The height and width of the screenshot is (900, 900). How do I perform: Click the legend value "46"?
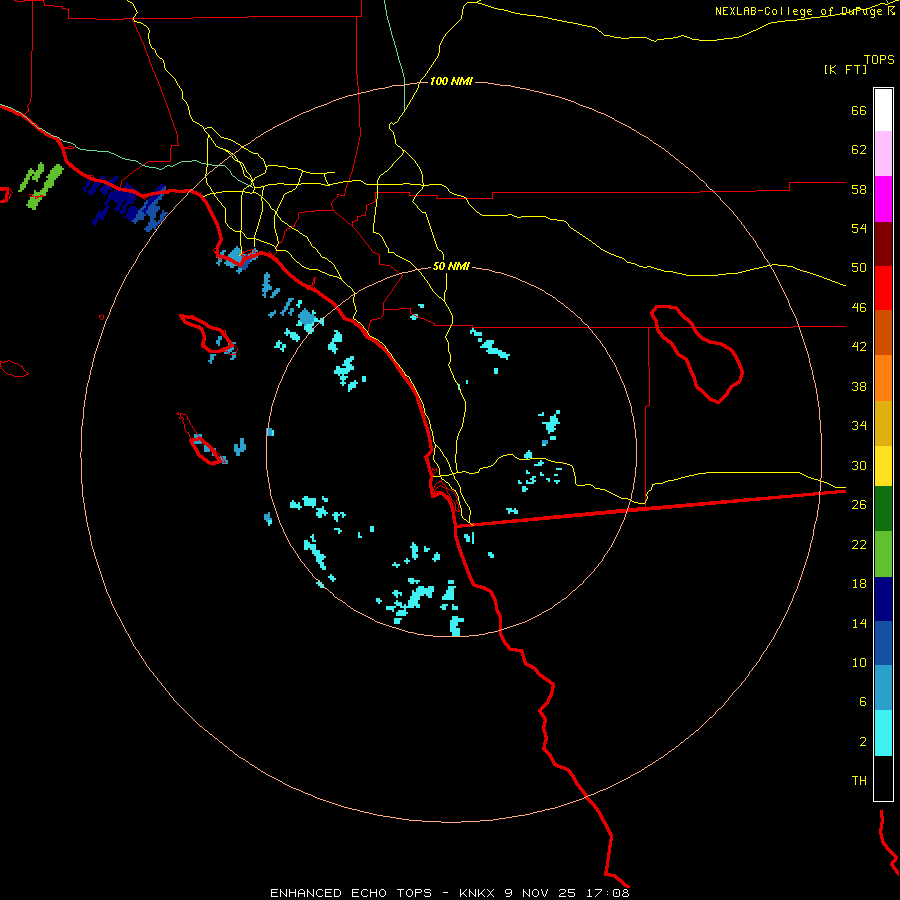(859, 308)
